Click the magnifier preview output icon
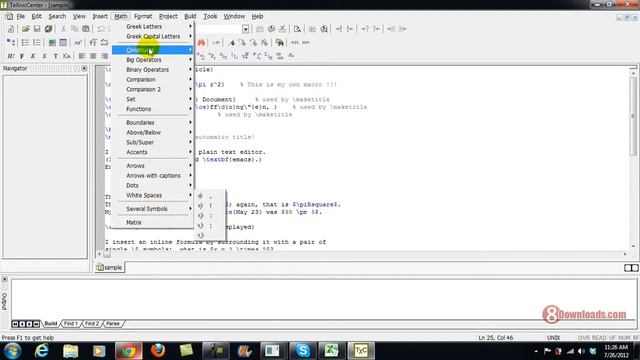Image resolution: width=640 pixels, height=360 pixels. click(297, 29)
